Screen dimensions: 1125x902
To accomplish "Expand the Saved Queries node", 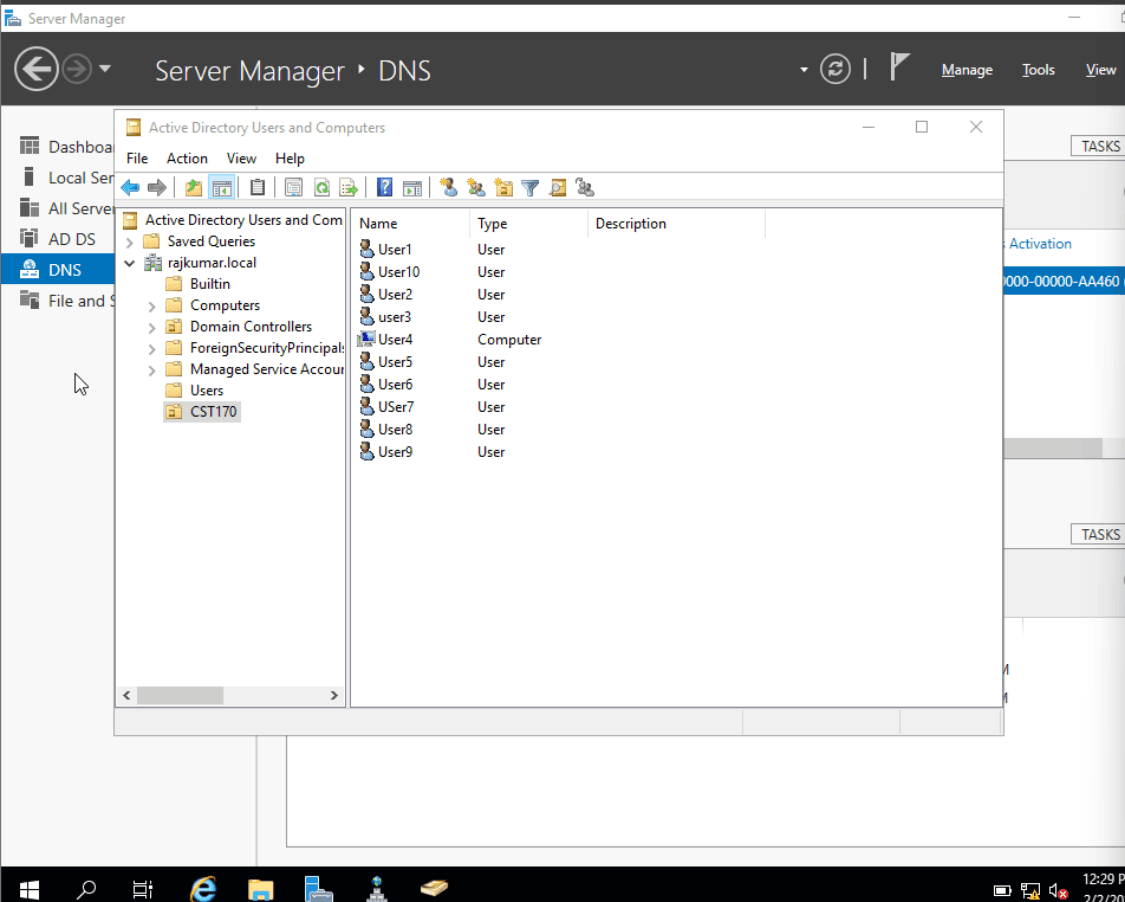I will pos(130,242).
